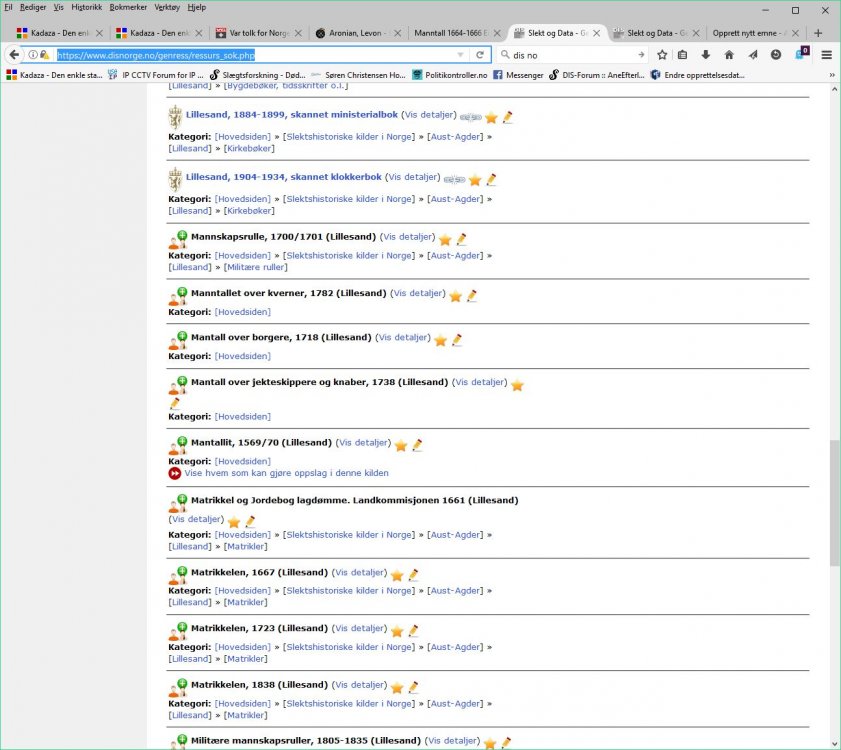Open Vis detaljer for Matrikkelen, 1723
841x750 pixels.
[x=359, y=629]
